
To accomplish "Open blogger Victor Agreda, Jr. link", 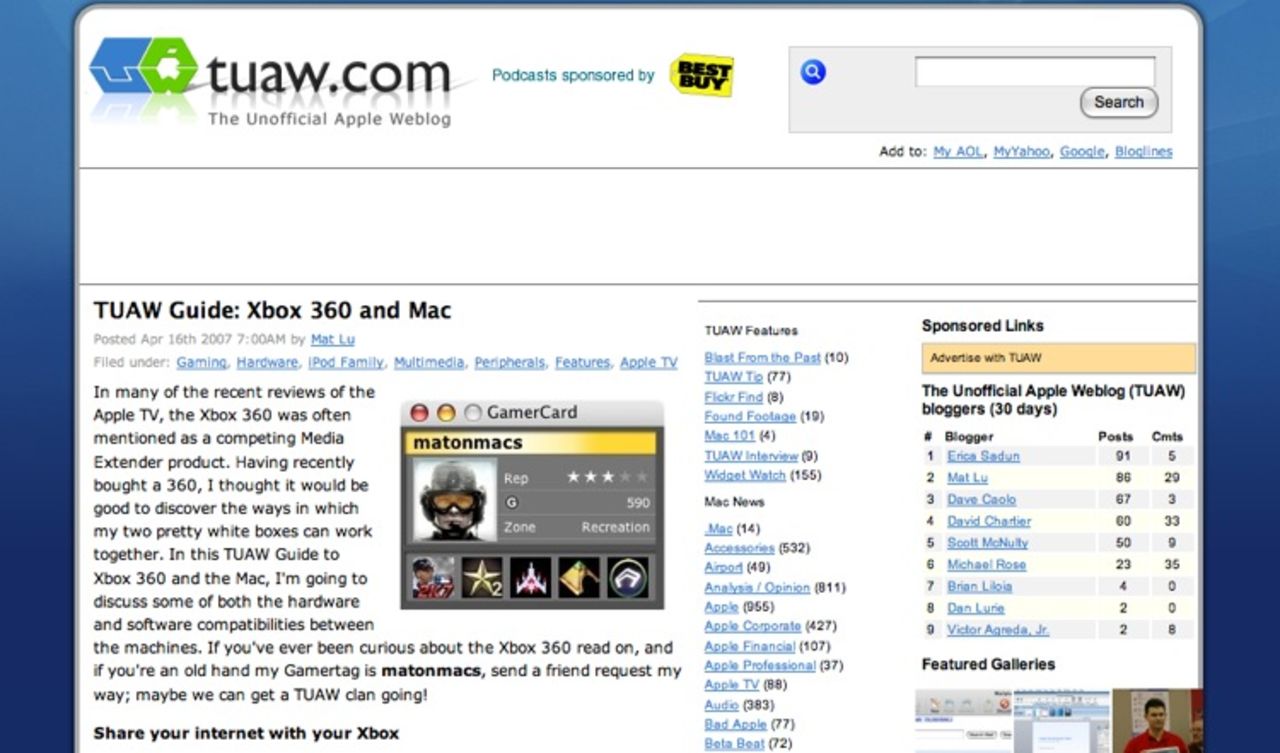I will pyautogui.click(x=998, y=630).
